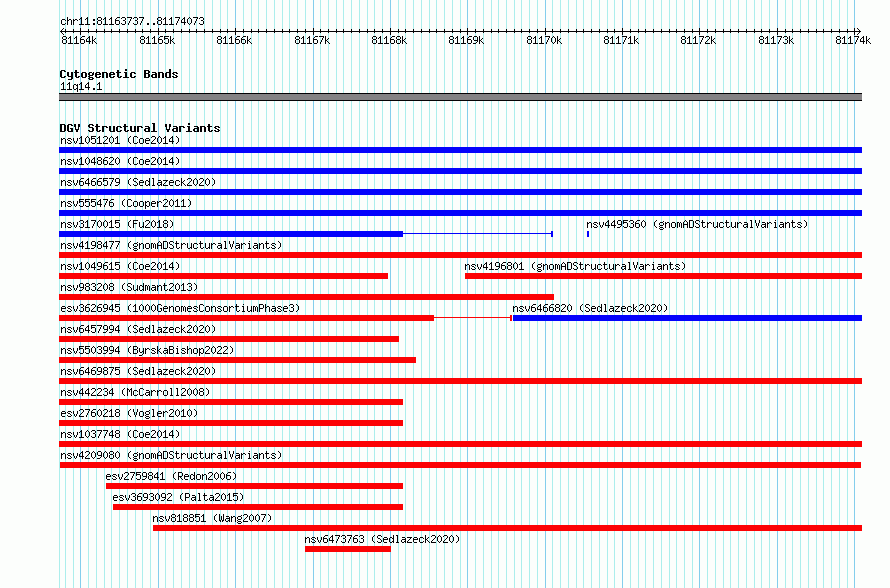Select nsv818851 (Wang2007) label

212,518
